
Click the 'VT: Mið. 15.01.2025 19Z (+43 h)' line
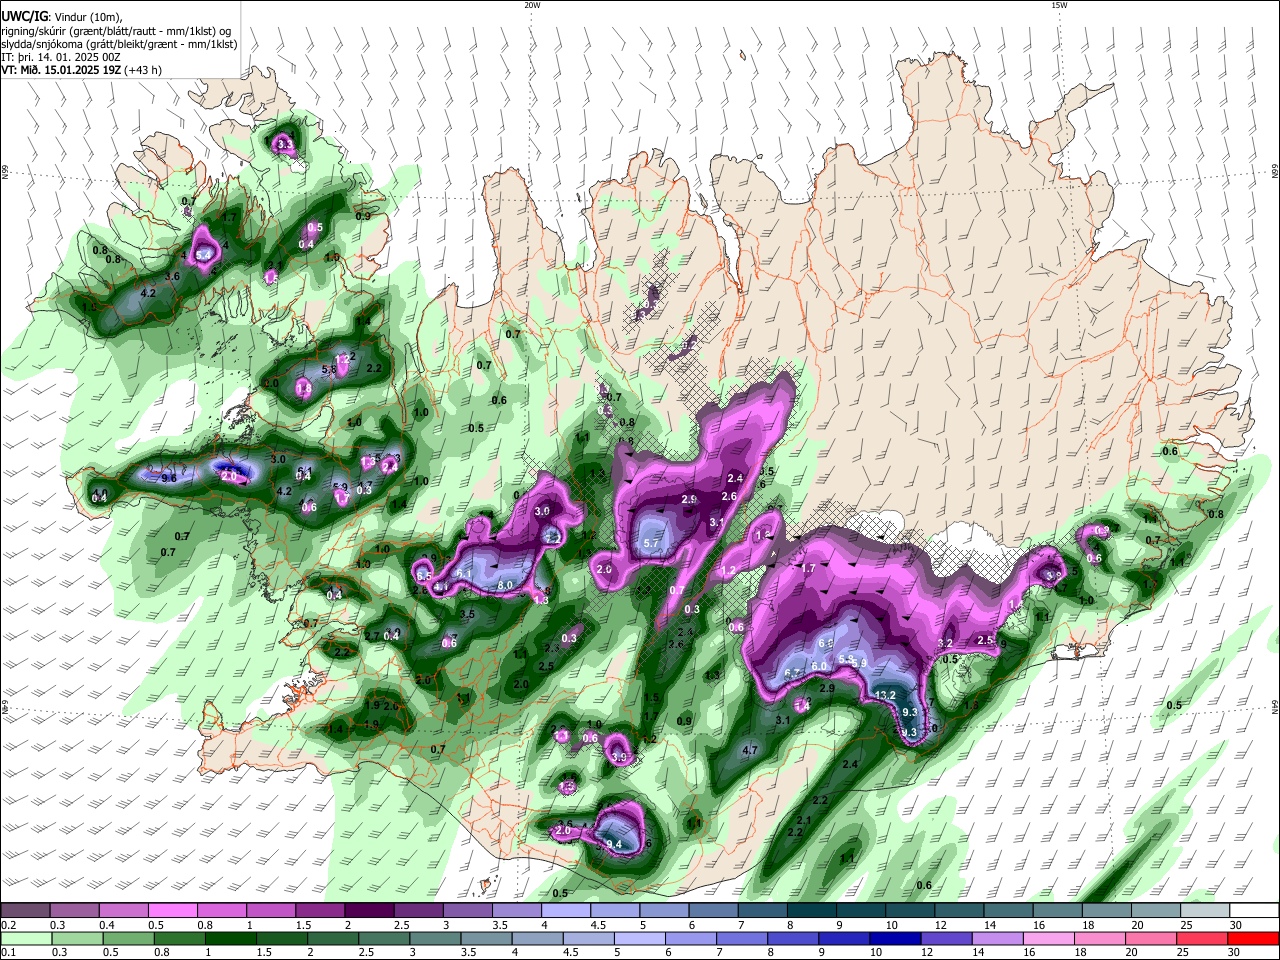coord(81,70)
